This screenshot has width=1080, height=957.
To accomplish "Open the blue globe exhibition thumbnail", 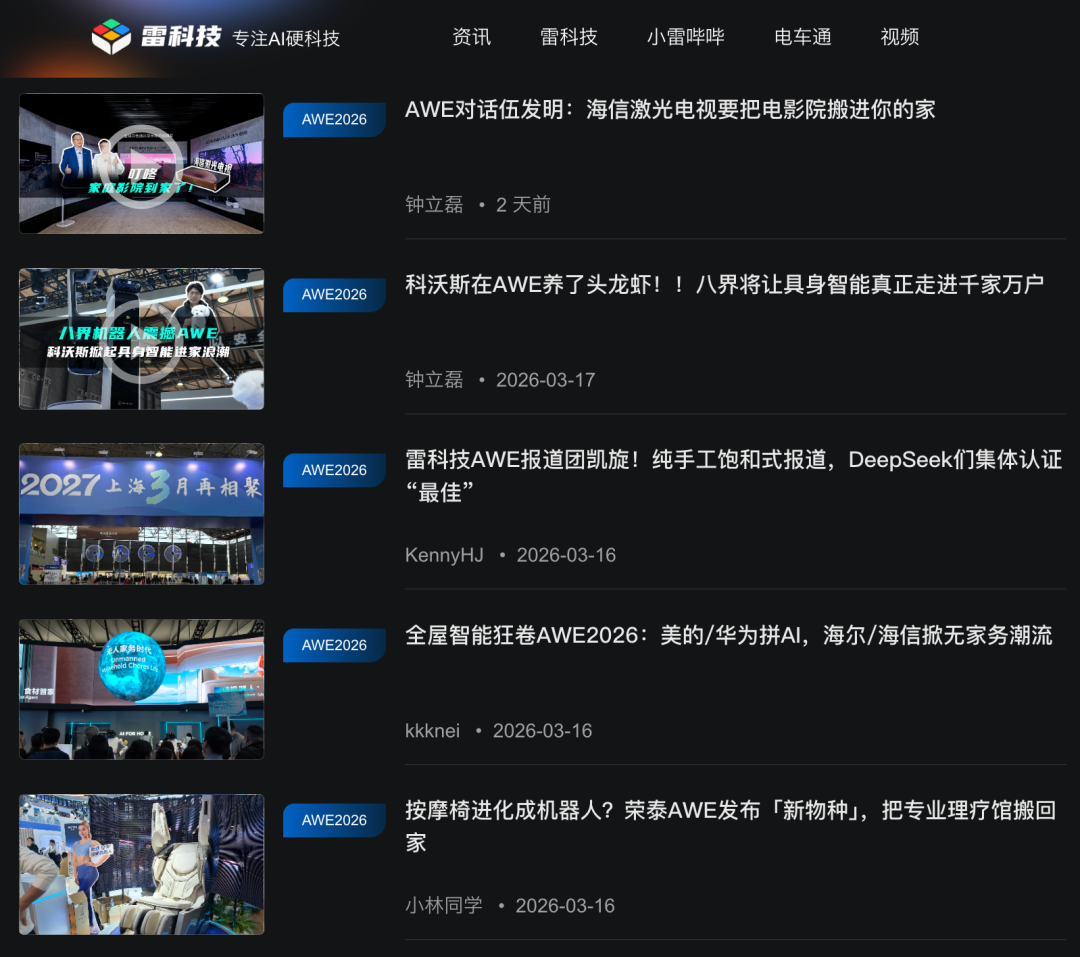I will pyautogui.click(x=142, y=689).
